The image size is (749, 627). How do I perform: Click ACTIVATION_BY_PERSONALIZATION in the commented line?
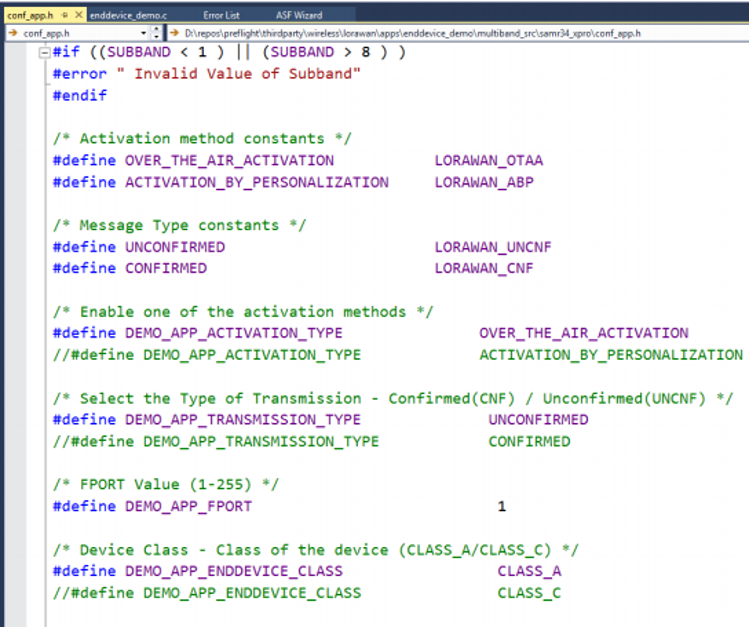(x=611, y=355)
